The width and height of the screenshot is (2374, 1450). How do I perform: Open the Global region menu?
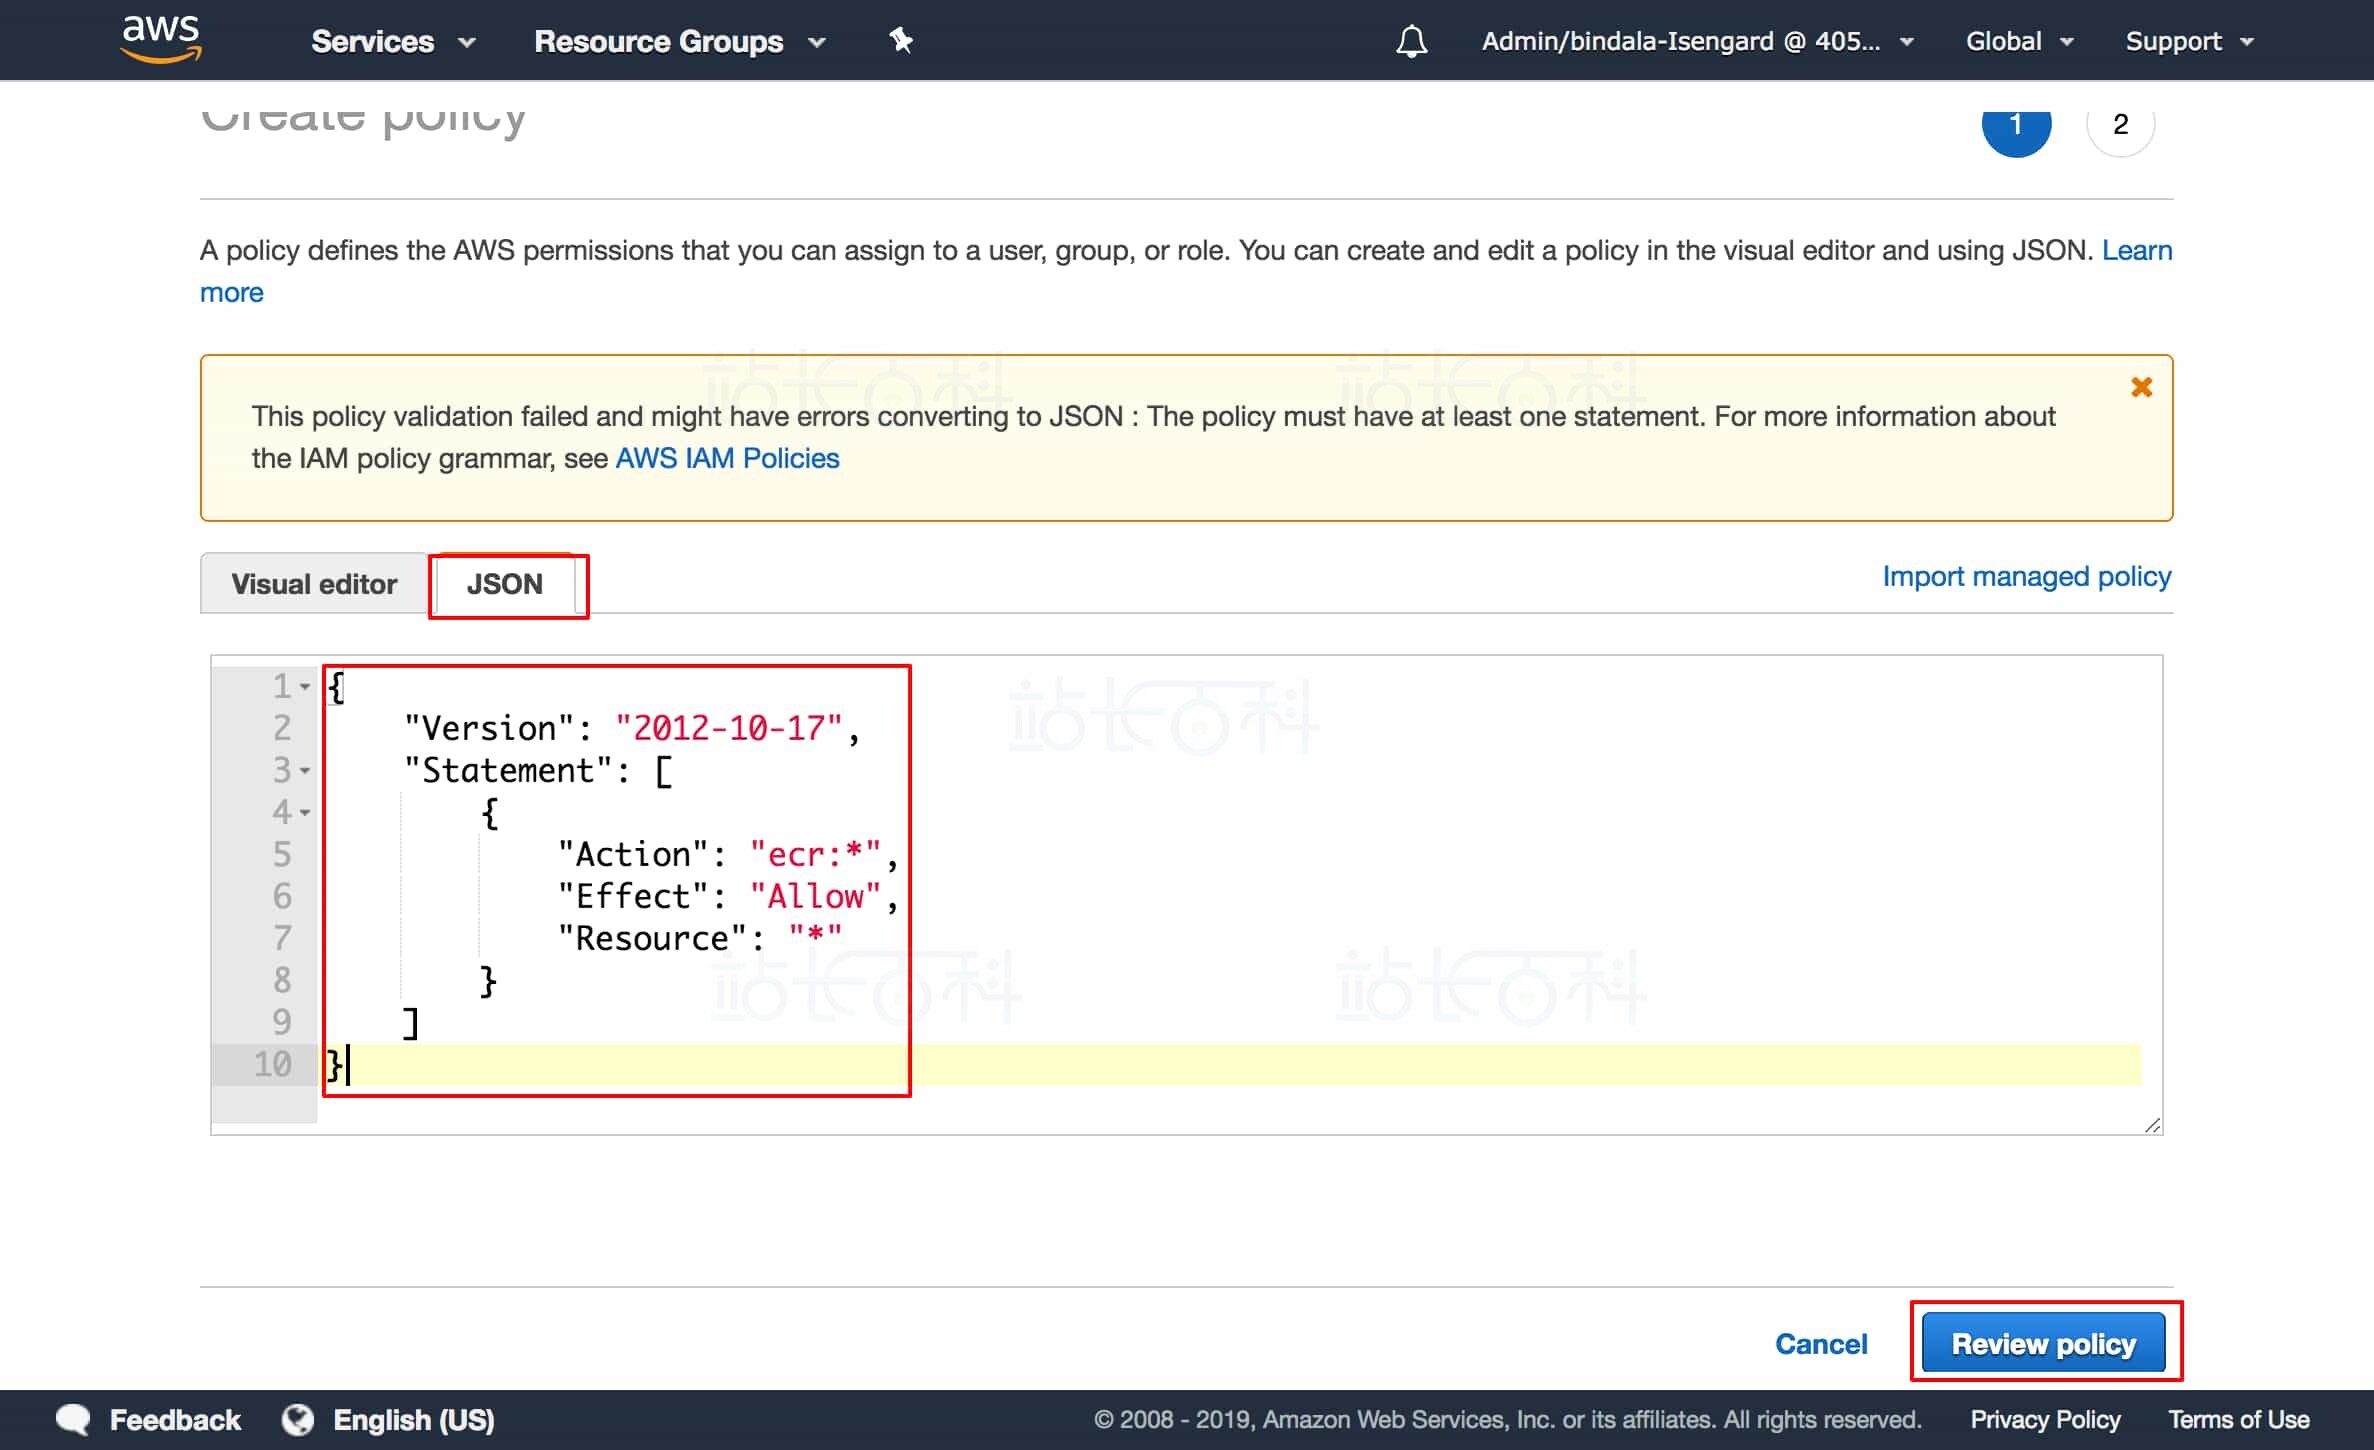(x=2019, y=42)
